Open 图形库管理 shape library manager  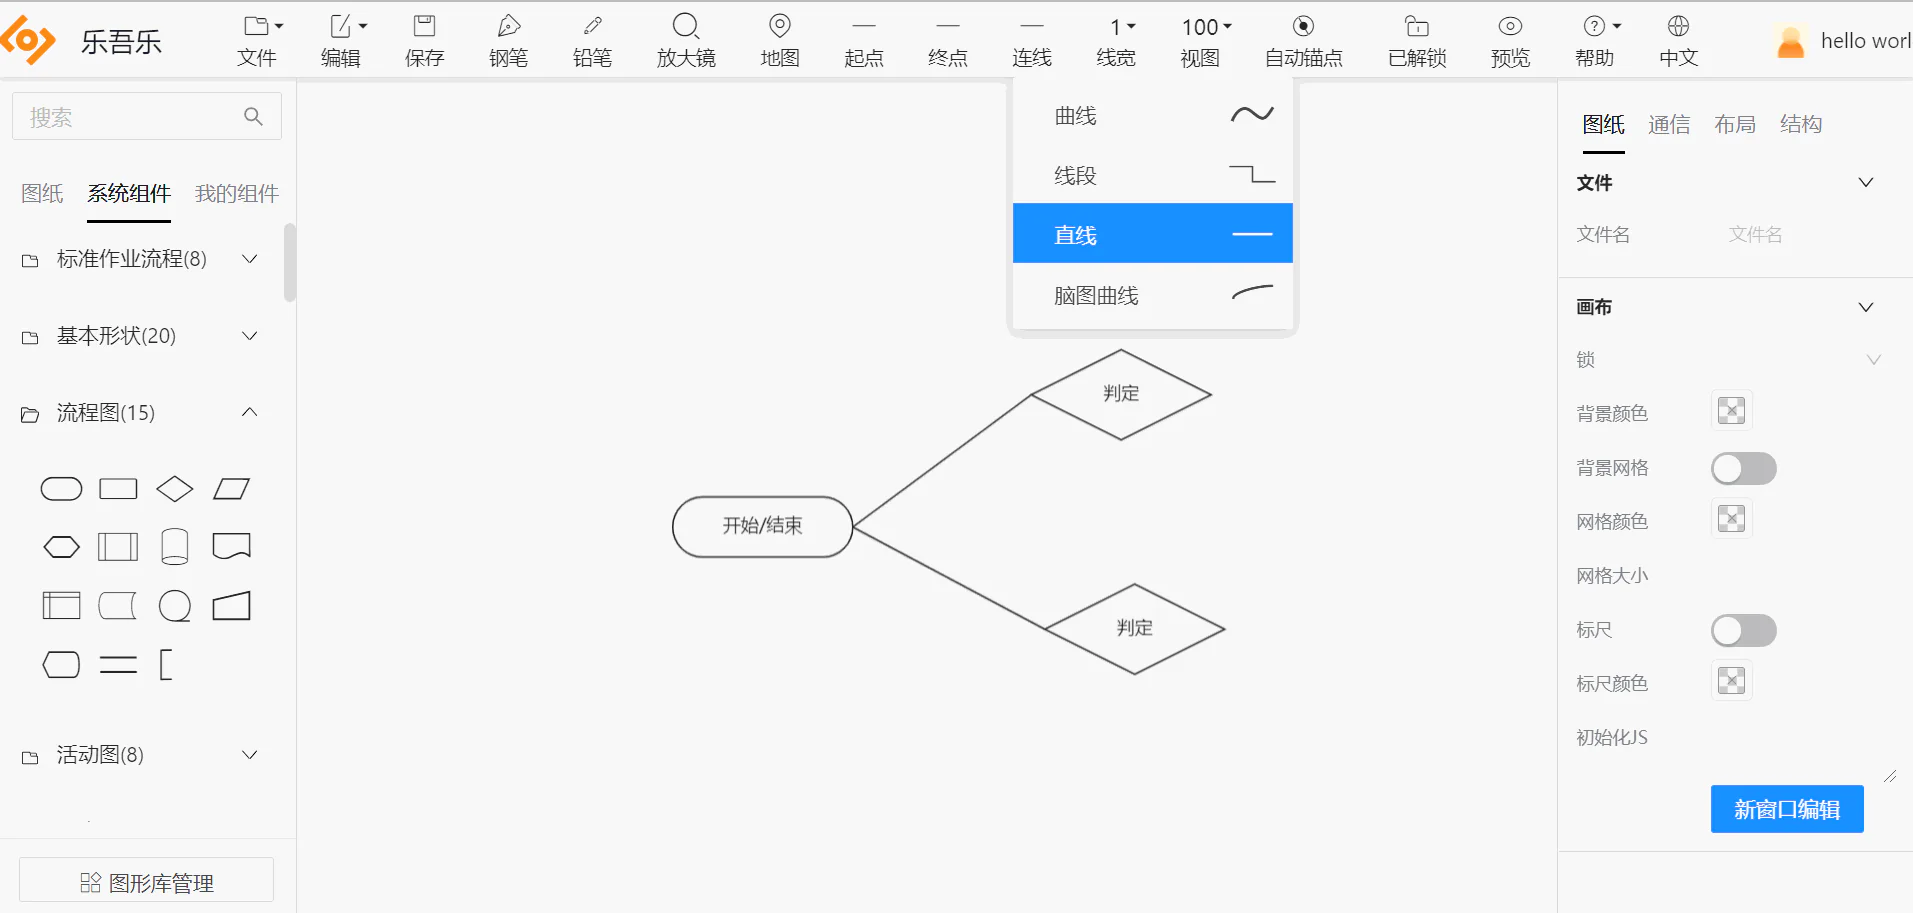146,882
